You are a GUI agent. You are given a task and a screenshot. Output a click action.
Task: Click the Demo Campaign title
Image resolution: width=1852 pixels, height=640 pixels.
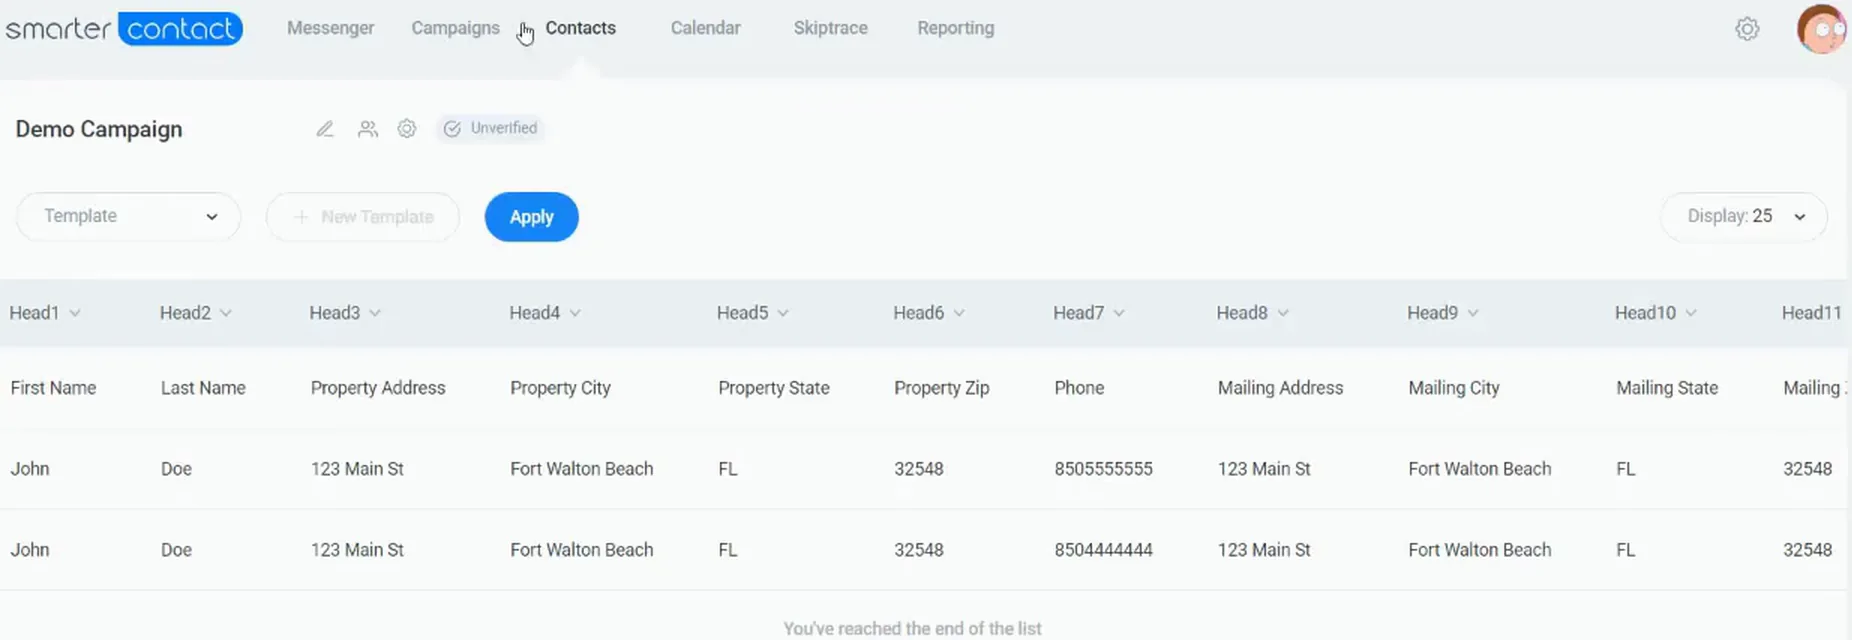[x=99, y=129]
